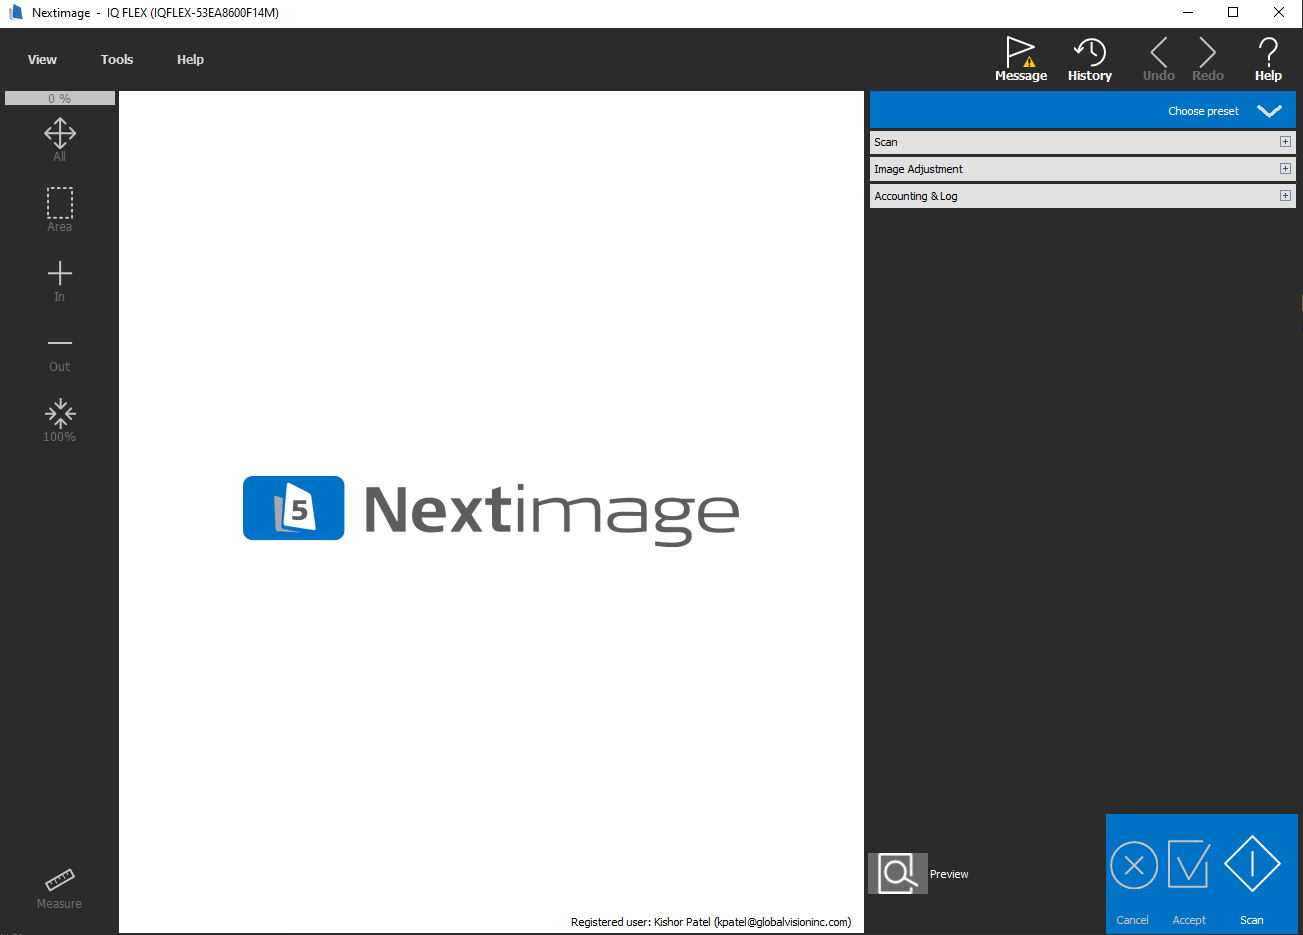Start scanning with the Scan button
1303x935 pixels.
click(1252, 865)
